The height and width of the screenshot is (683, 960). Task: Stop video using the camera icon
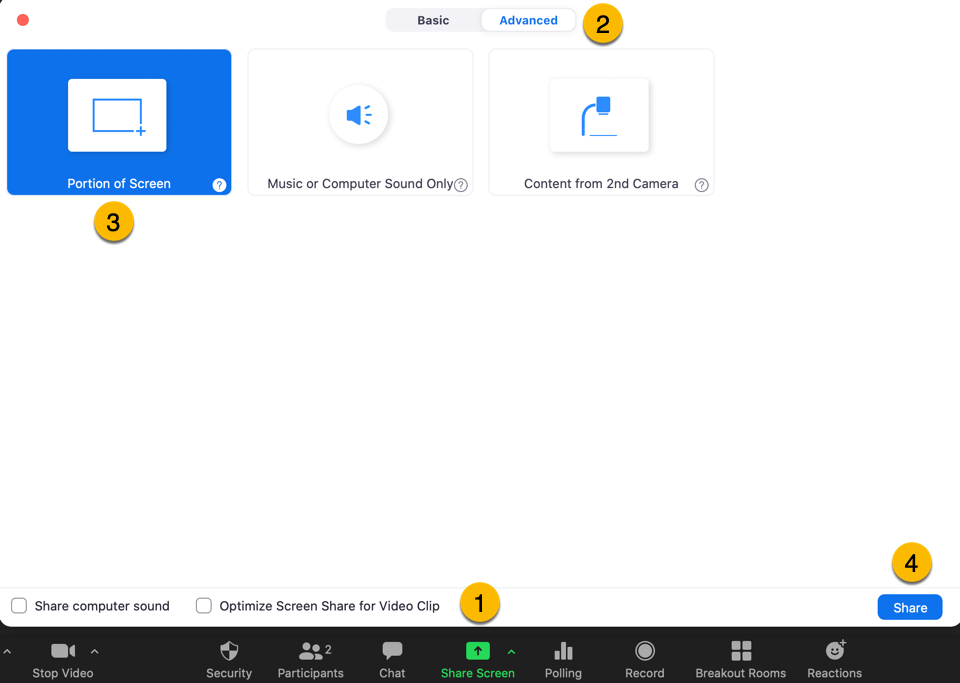point(62,652)
